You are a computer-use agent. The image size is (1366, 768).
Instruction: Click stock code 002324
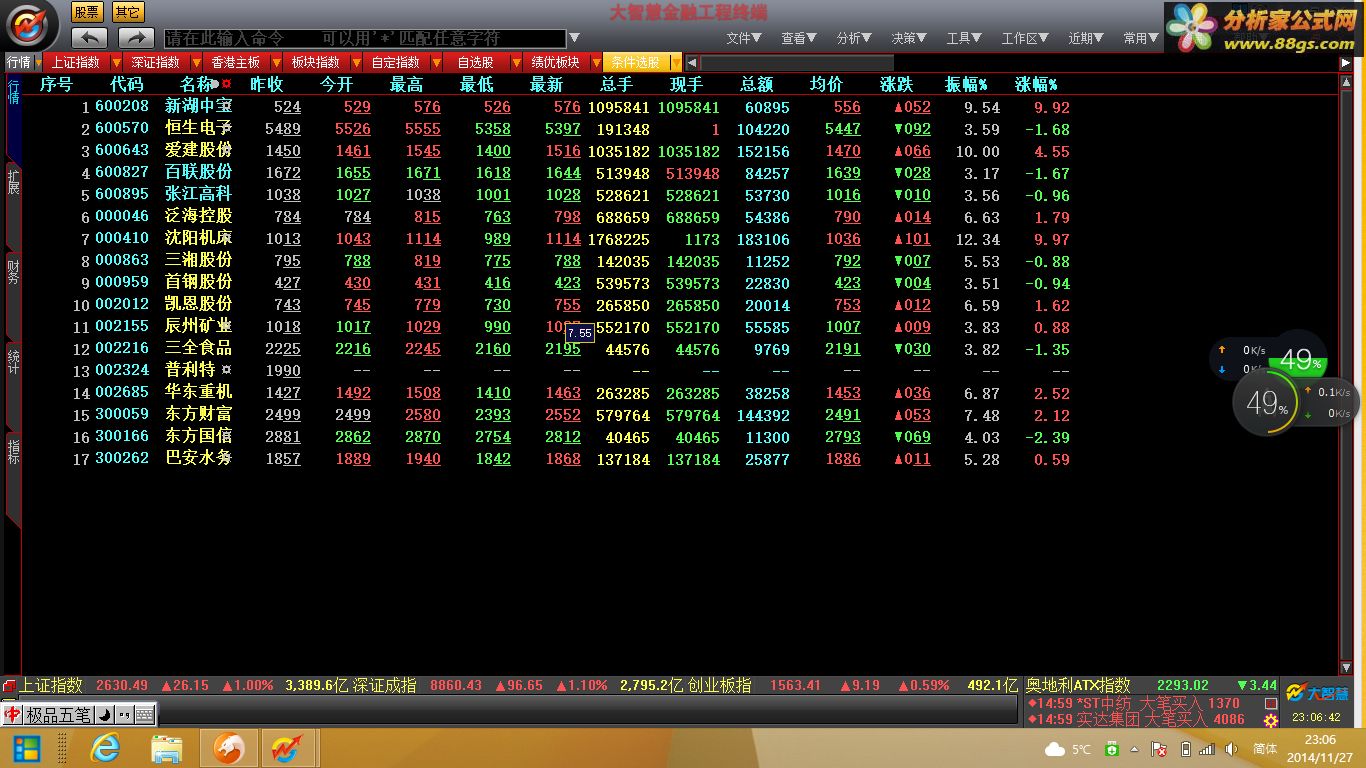click(x=122, y=371)
